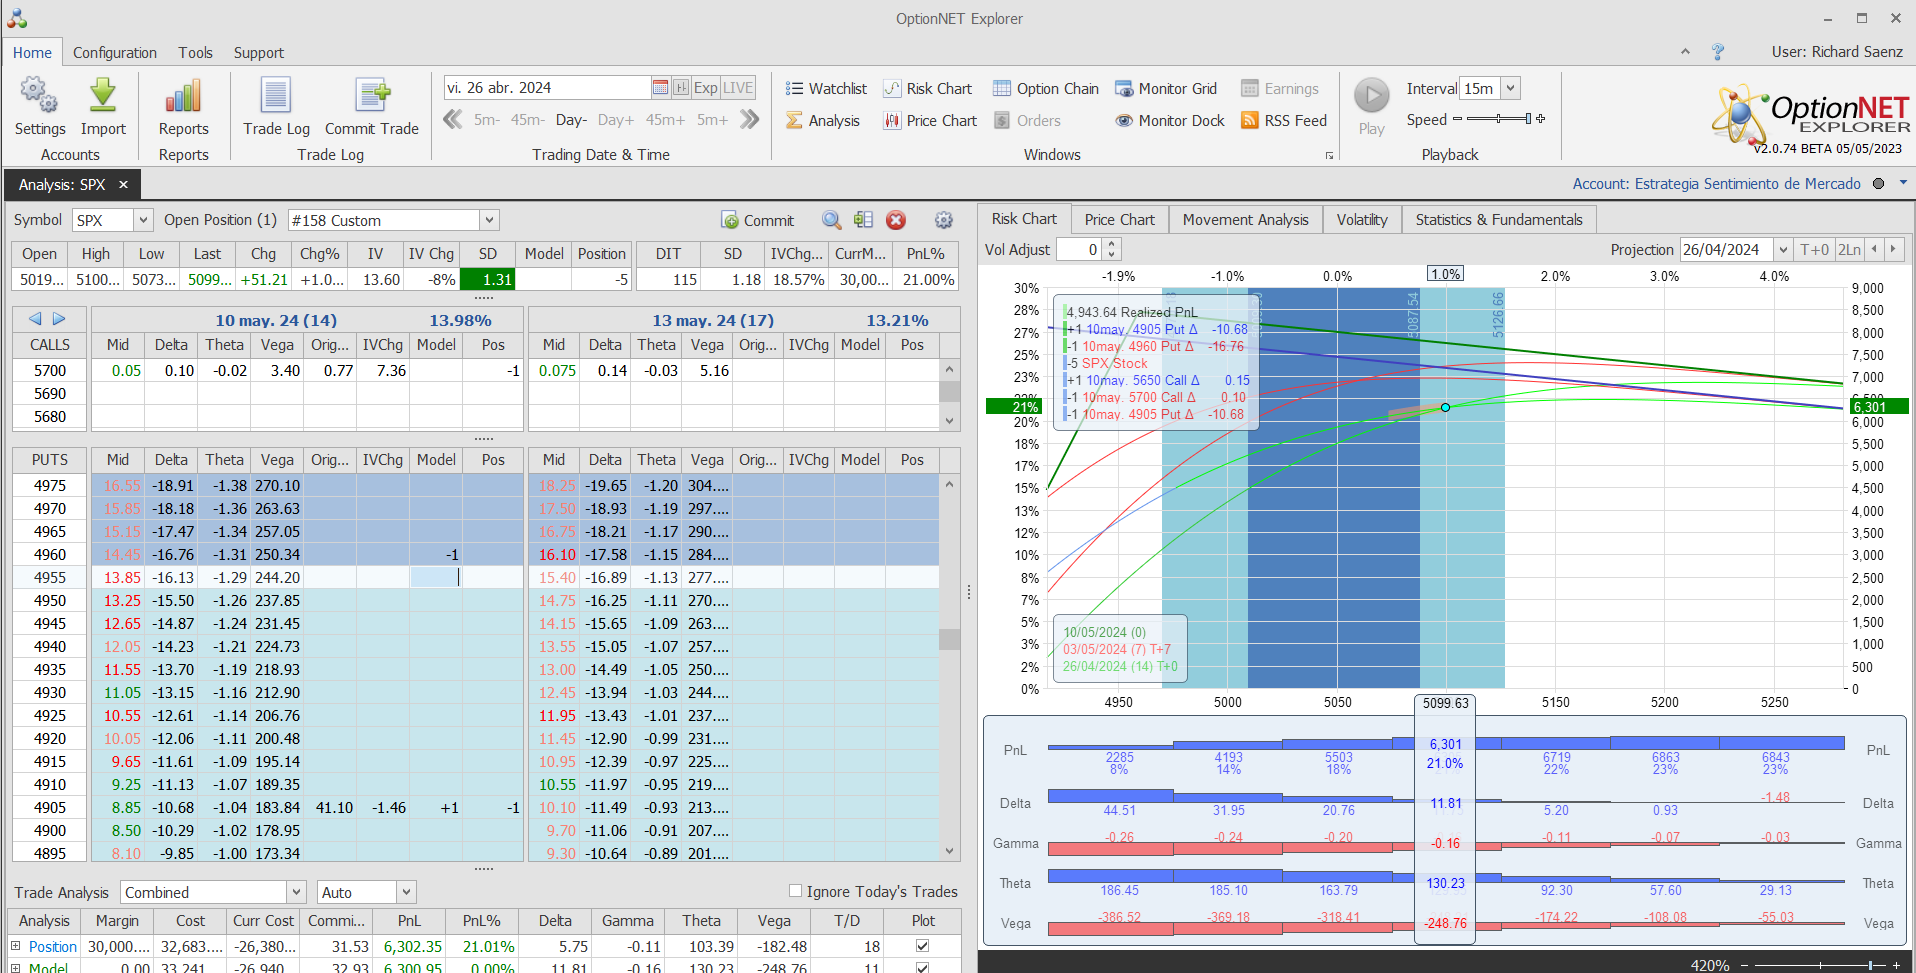Open the Configuration menu tab

coord(115,53)
